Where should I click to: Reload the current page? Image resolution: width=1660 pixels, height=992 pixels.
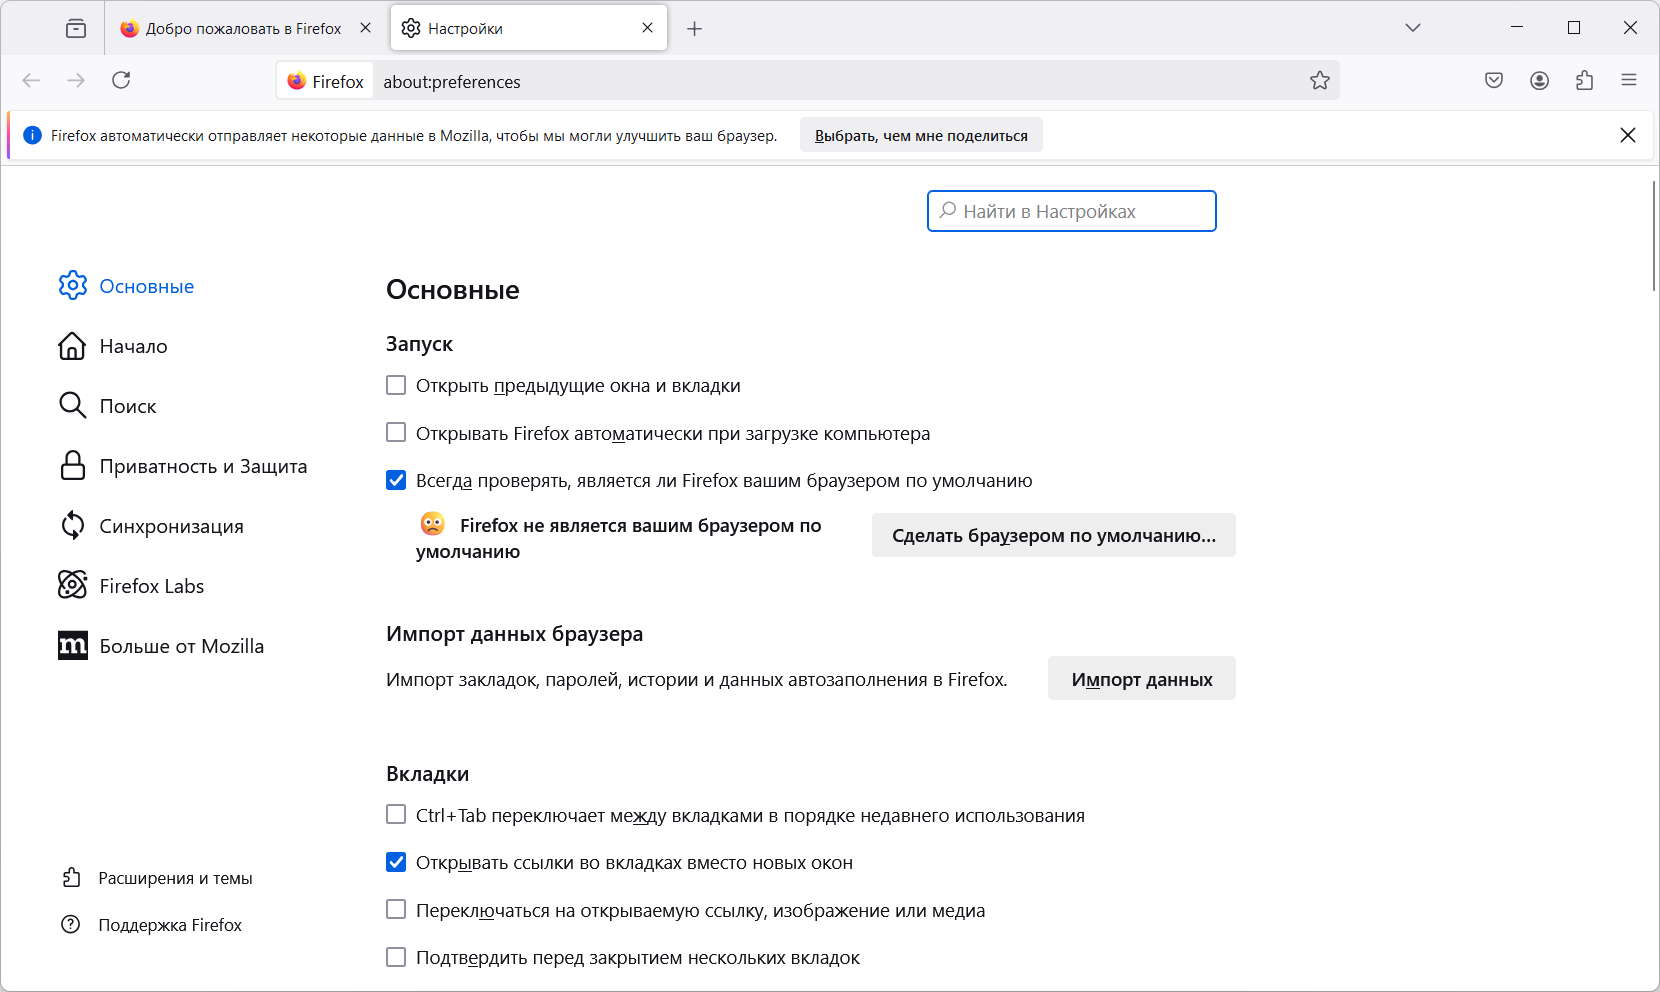[121, 80]
